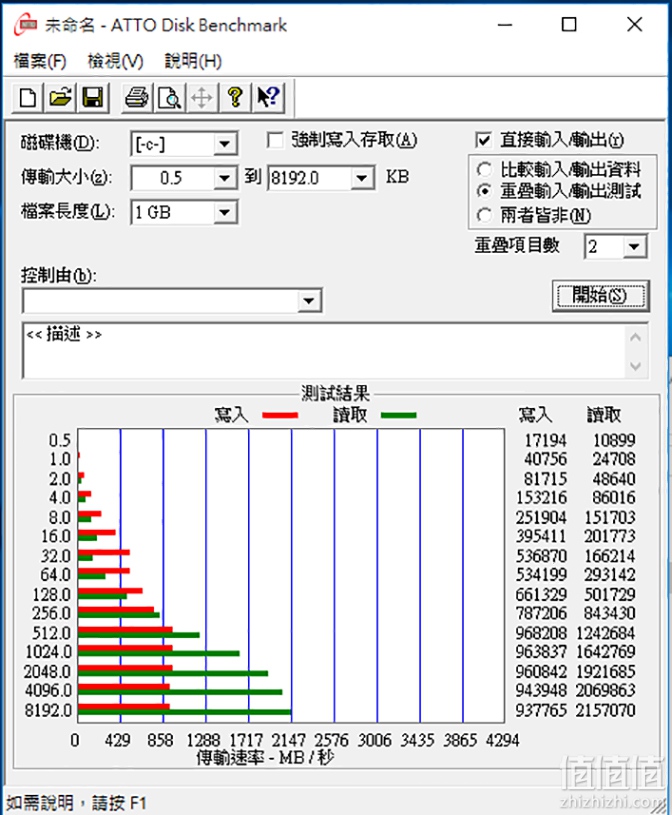
Task: Select 比較輸入/輸出資料 radio button
Action: pos(484,169)
